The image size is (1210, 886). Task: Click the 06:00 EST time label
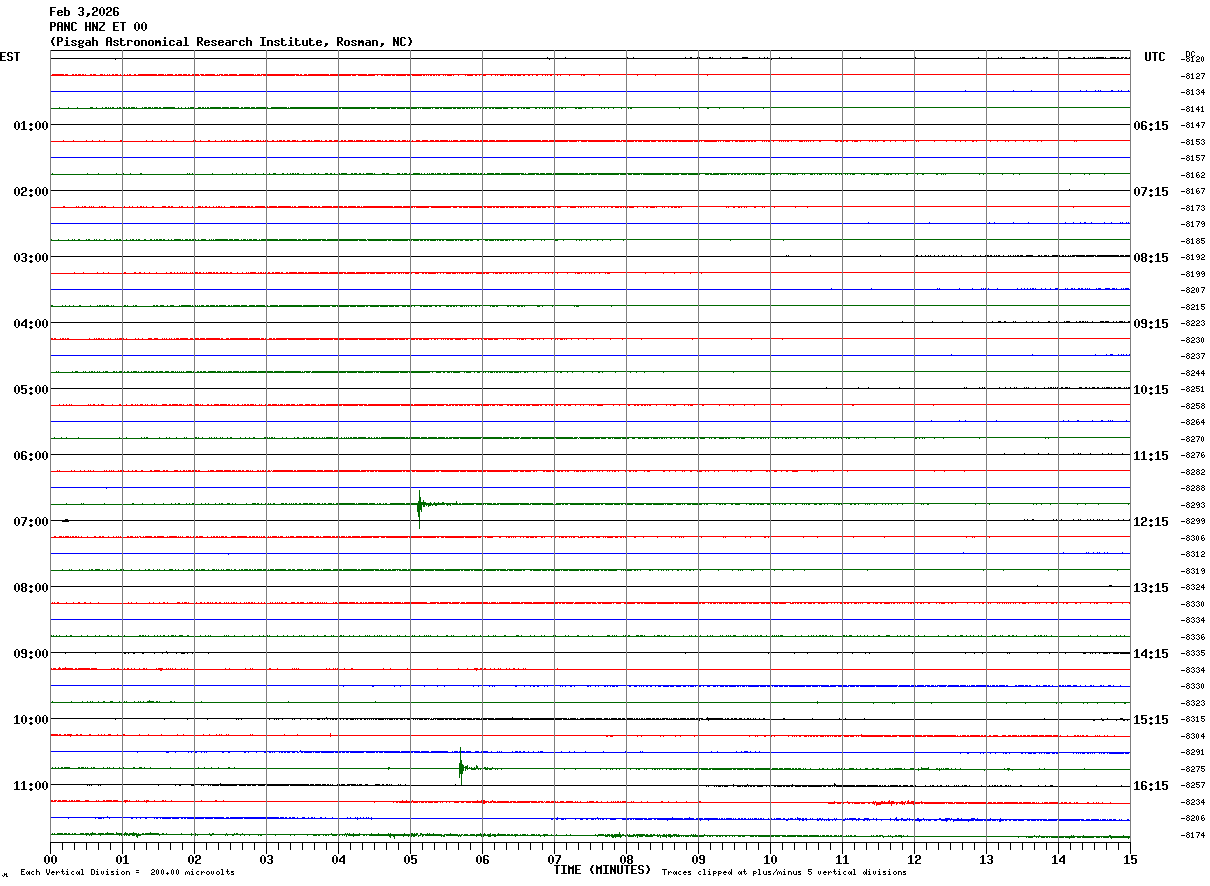pos(31,456)
